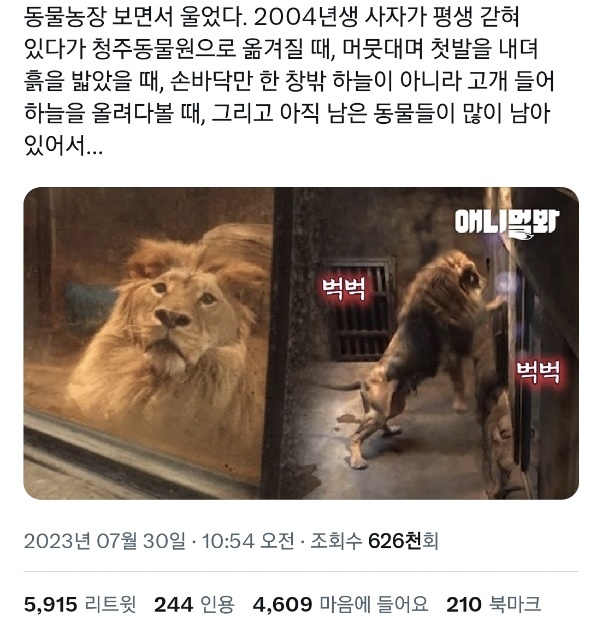Screen dimensions: 602x634
Task: Open the right photo of lion scratching wall
Action: (427, 343)
